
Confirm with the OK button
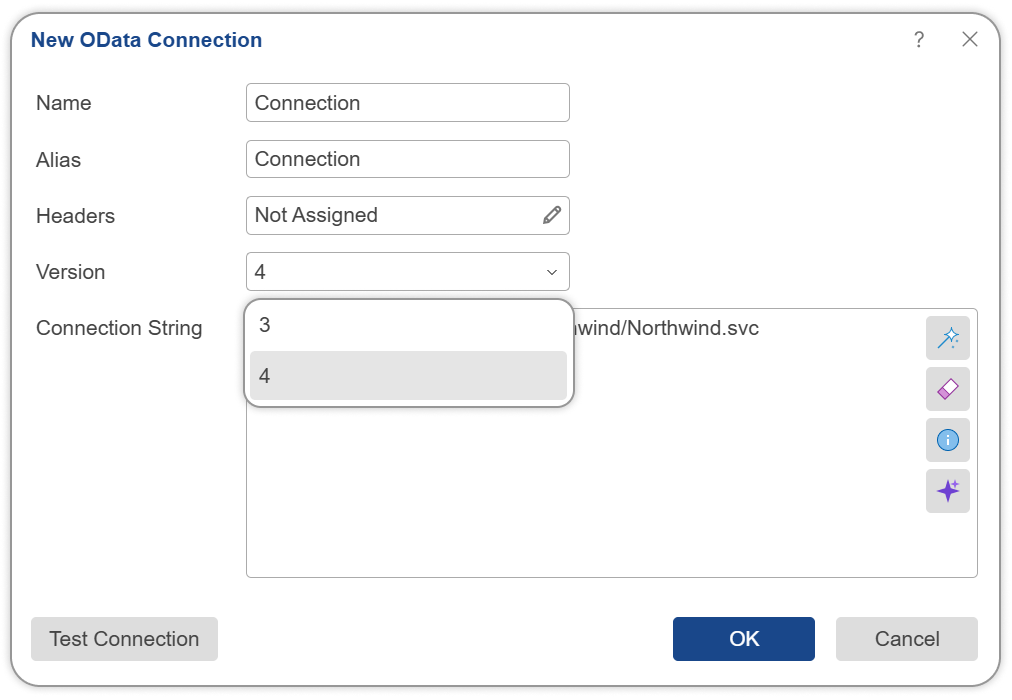(x=744, y=639)
